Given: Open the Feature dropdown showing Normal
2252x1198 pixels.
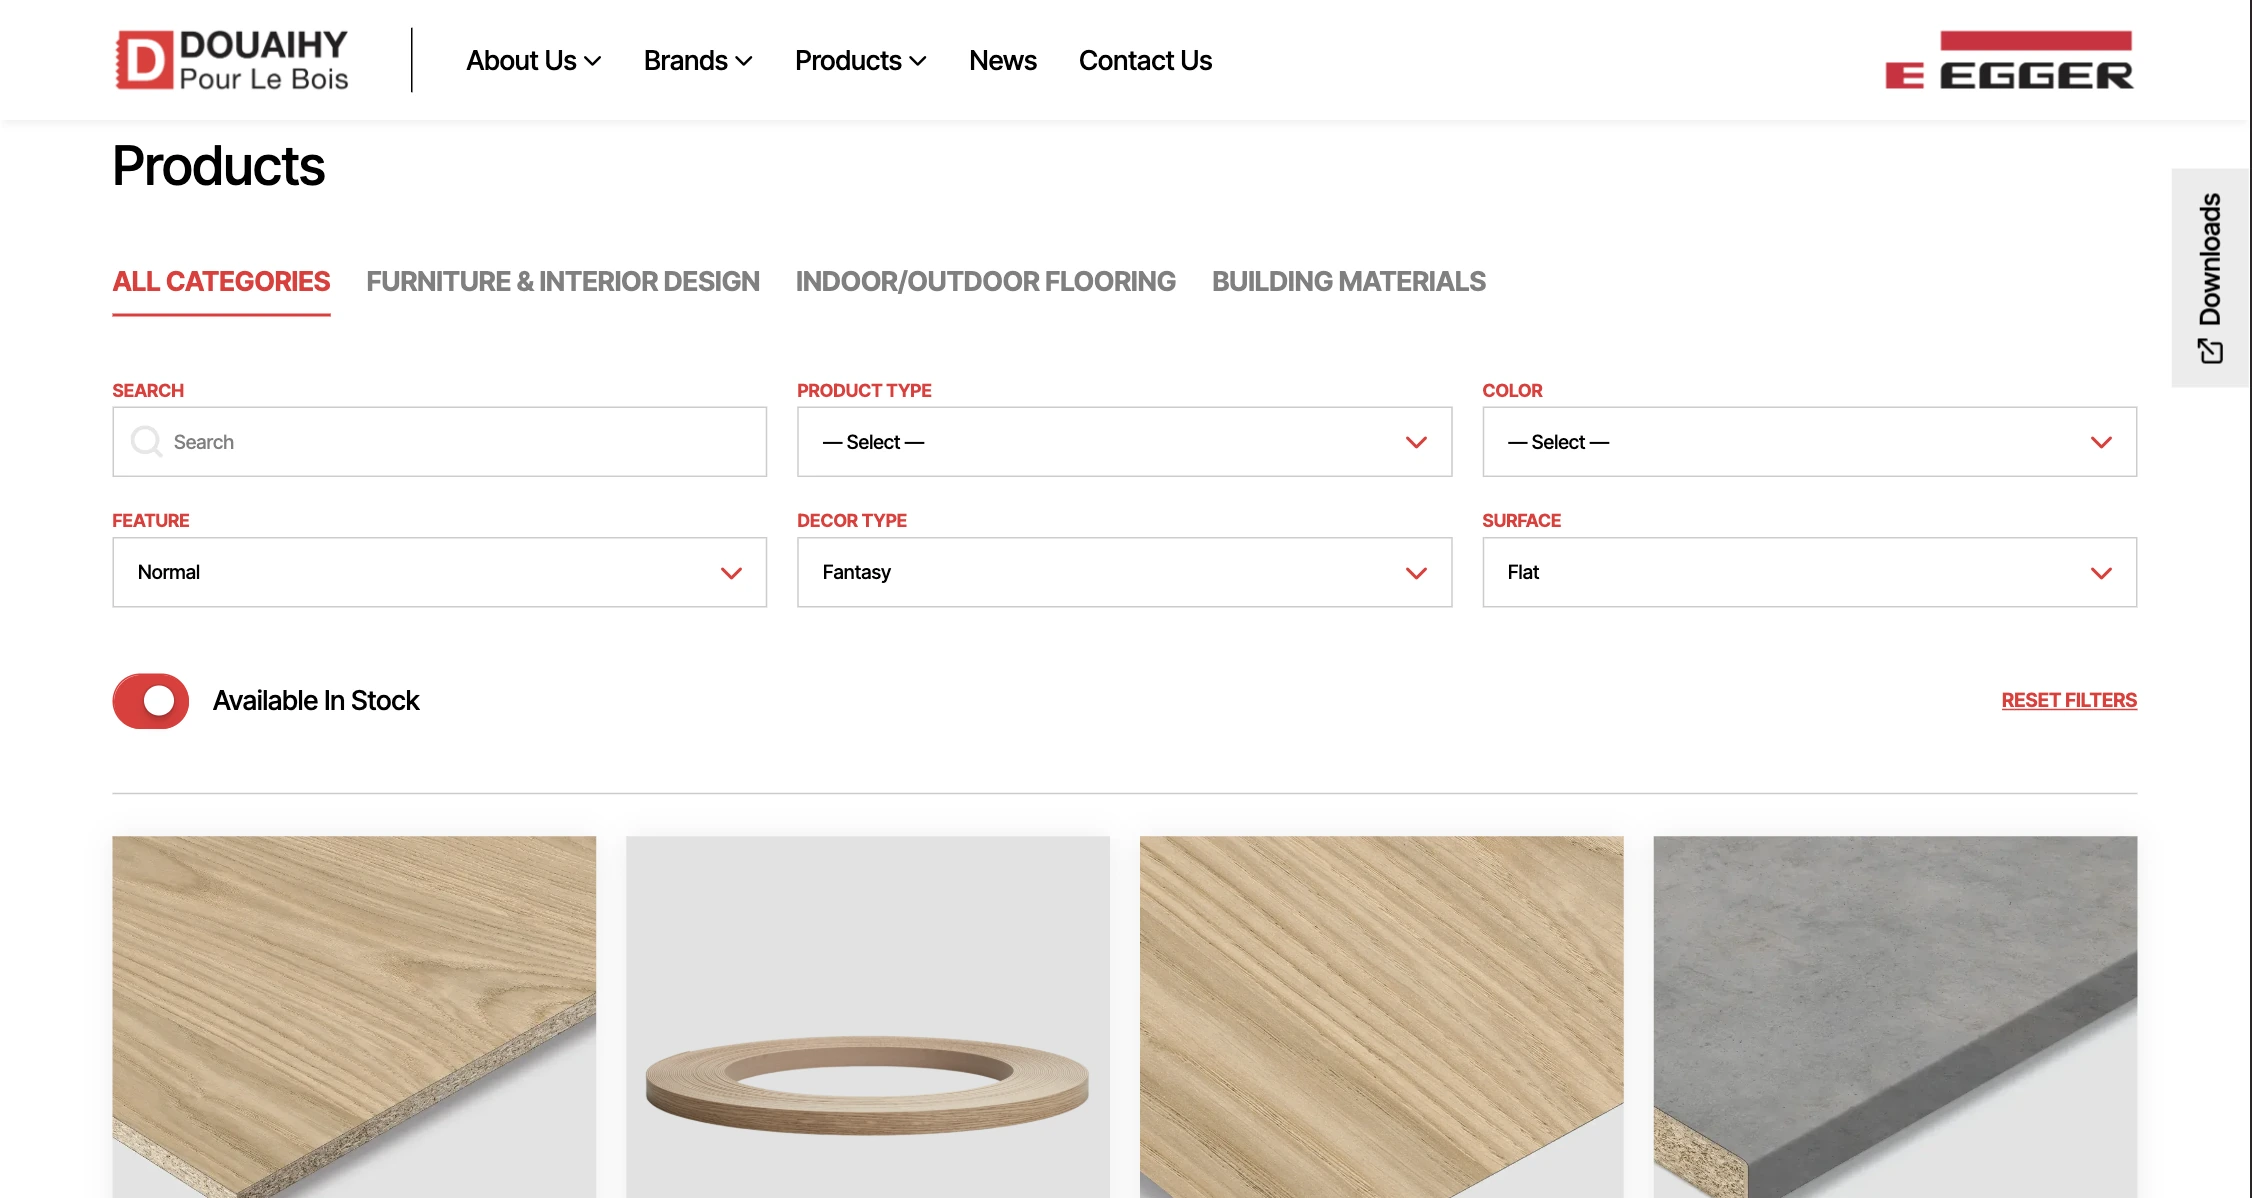Looking at the screenshot, I should point(439,572).
